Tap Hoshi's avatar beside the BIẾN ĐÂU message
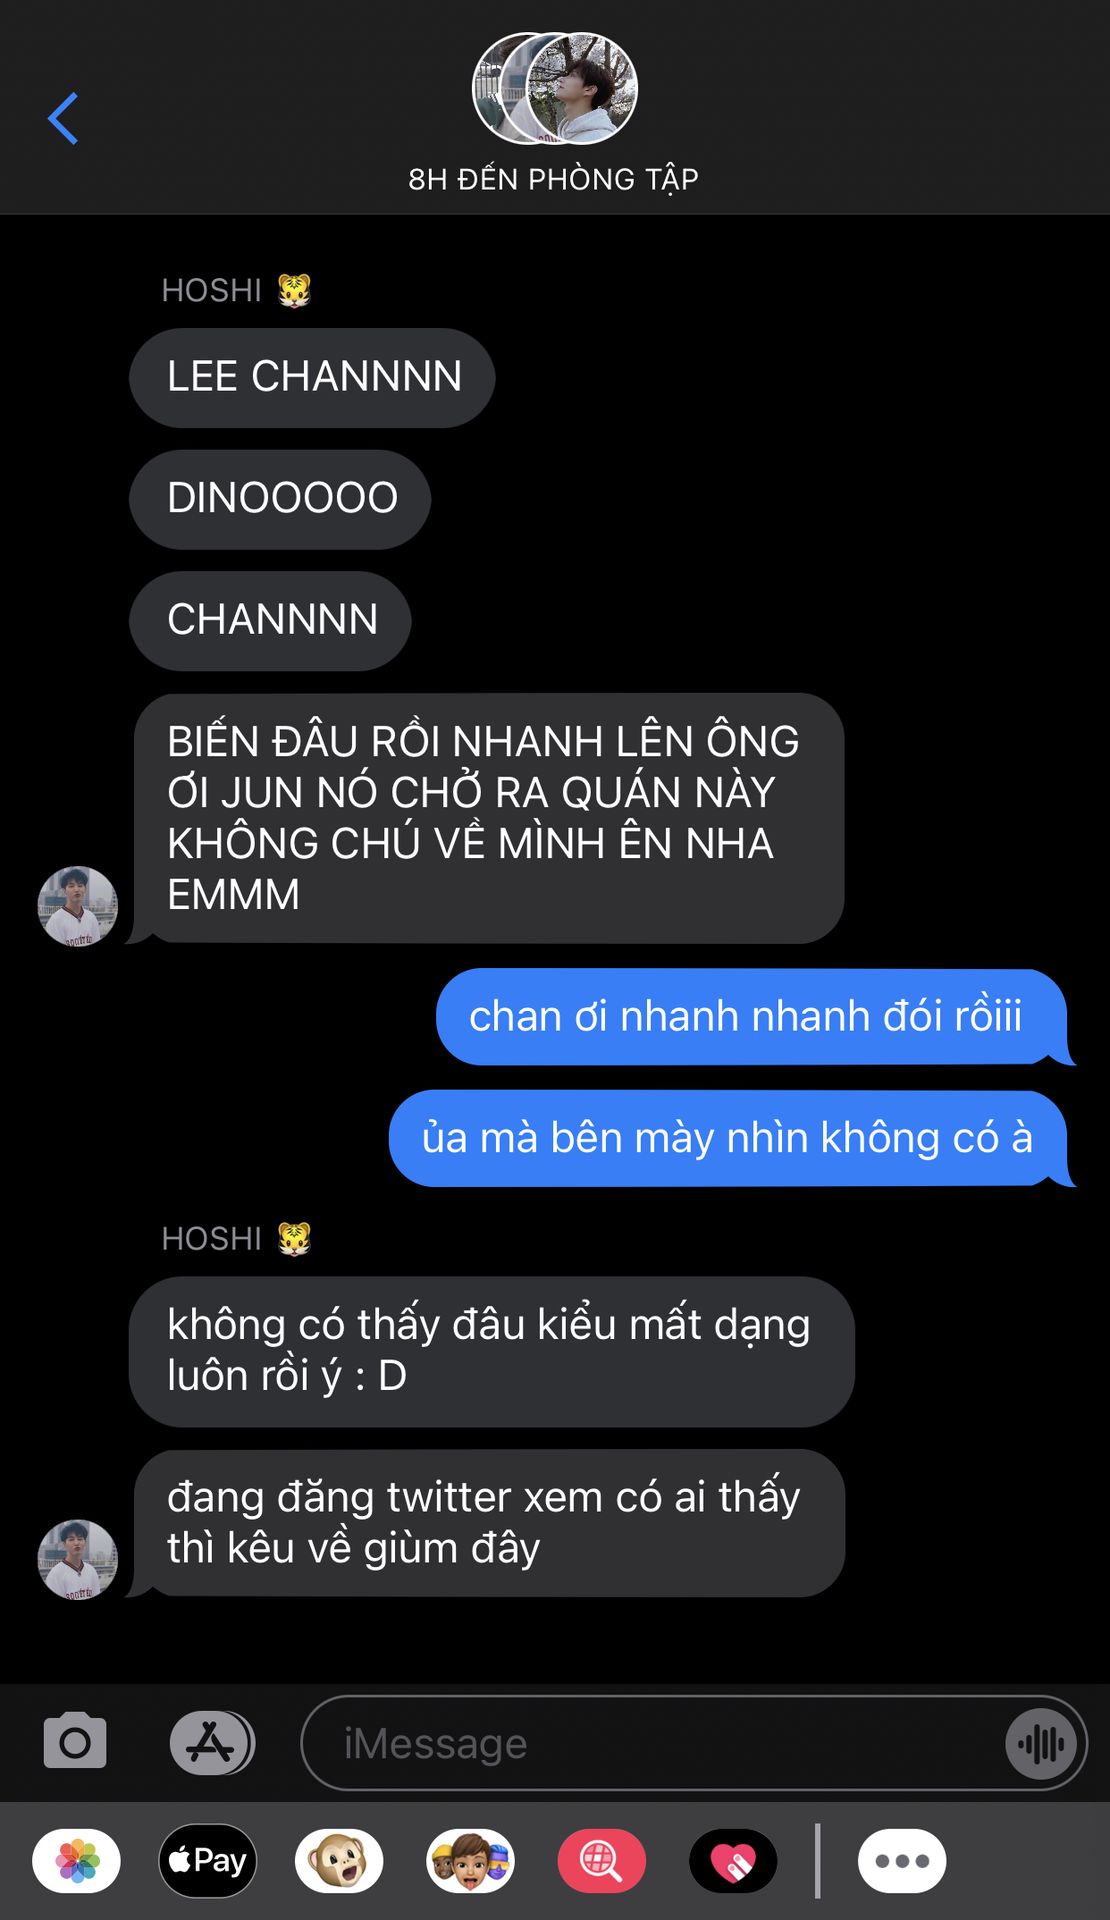 tap(78, 906)
